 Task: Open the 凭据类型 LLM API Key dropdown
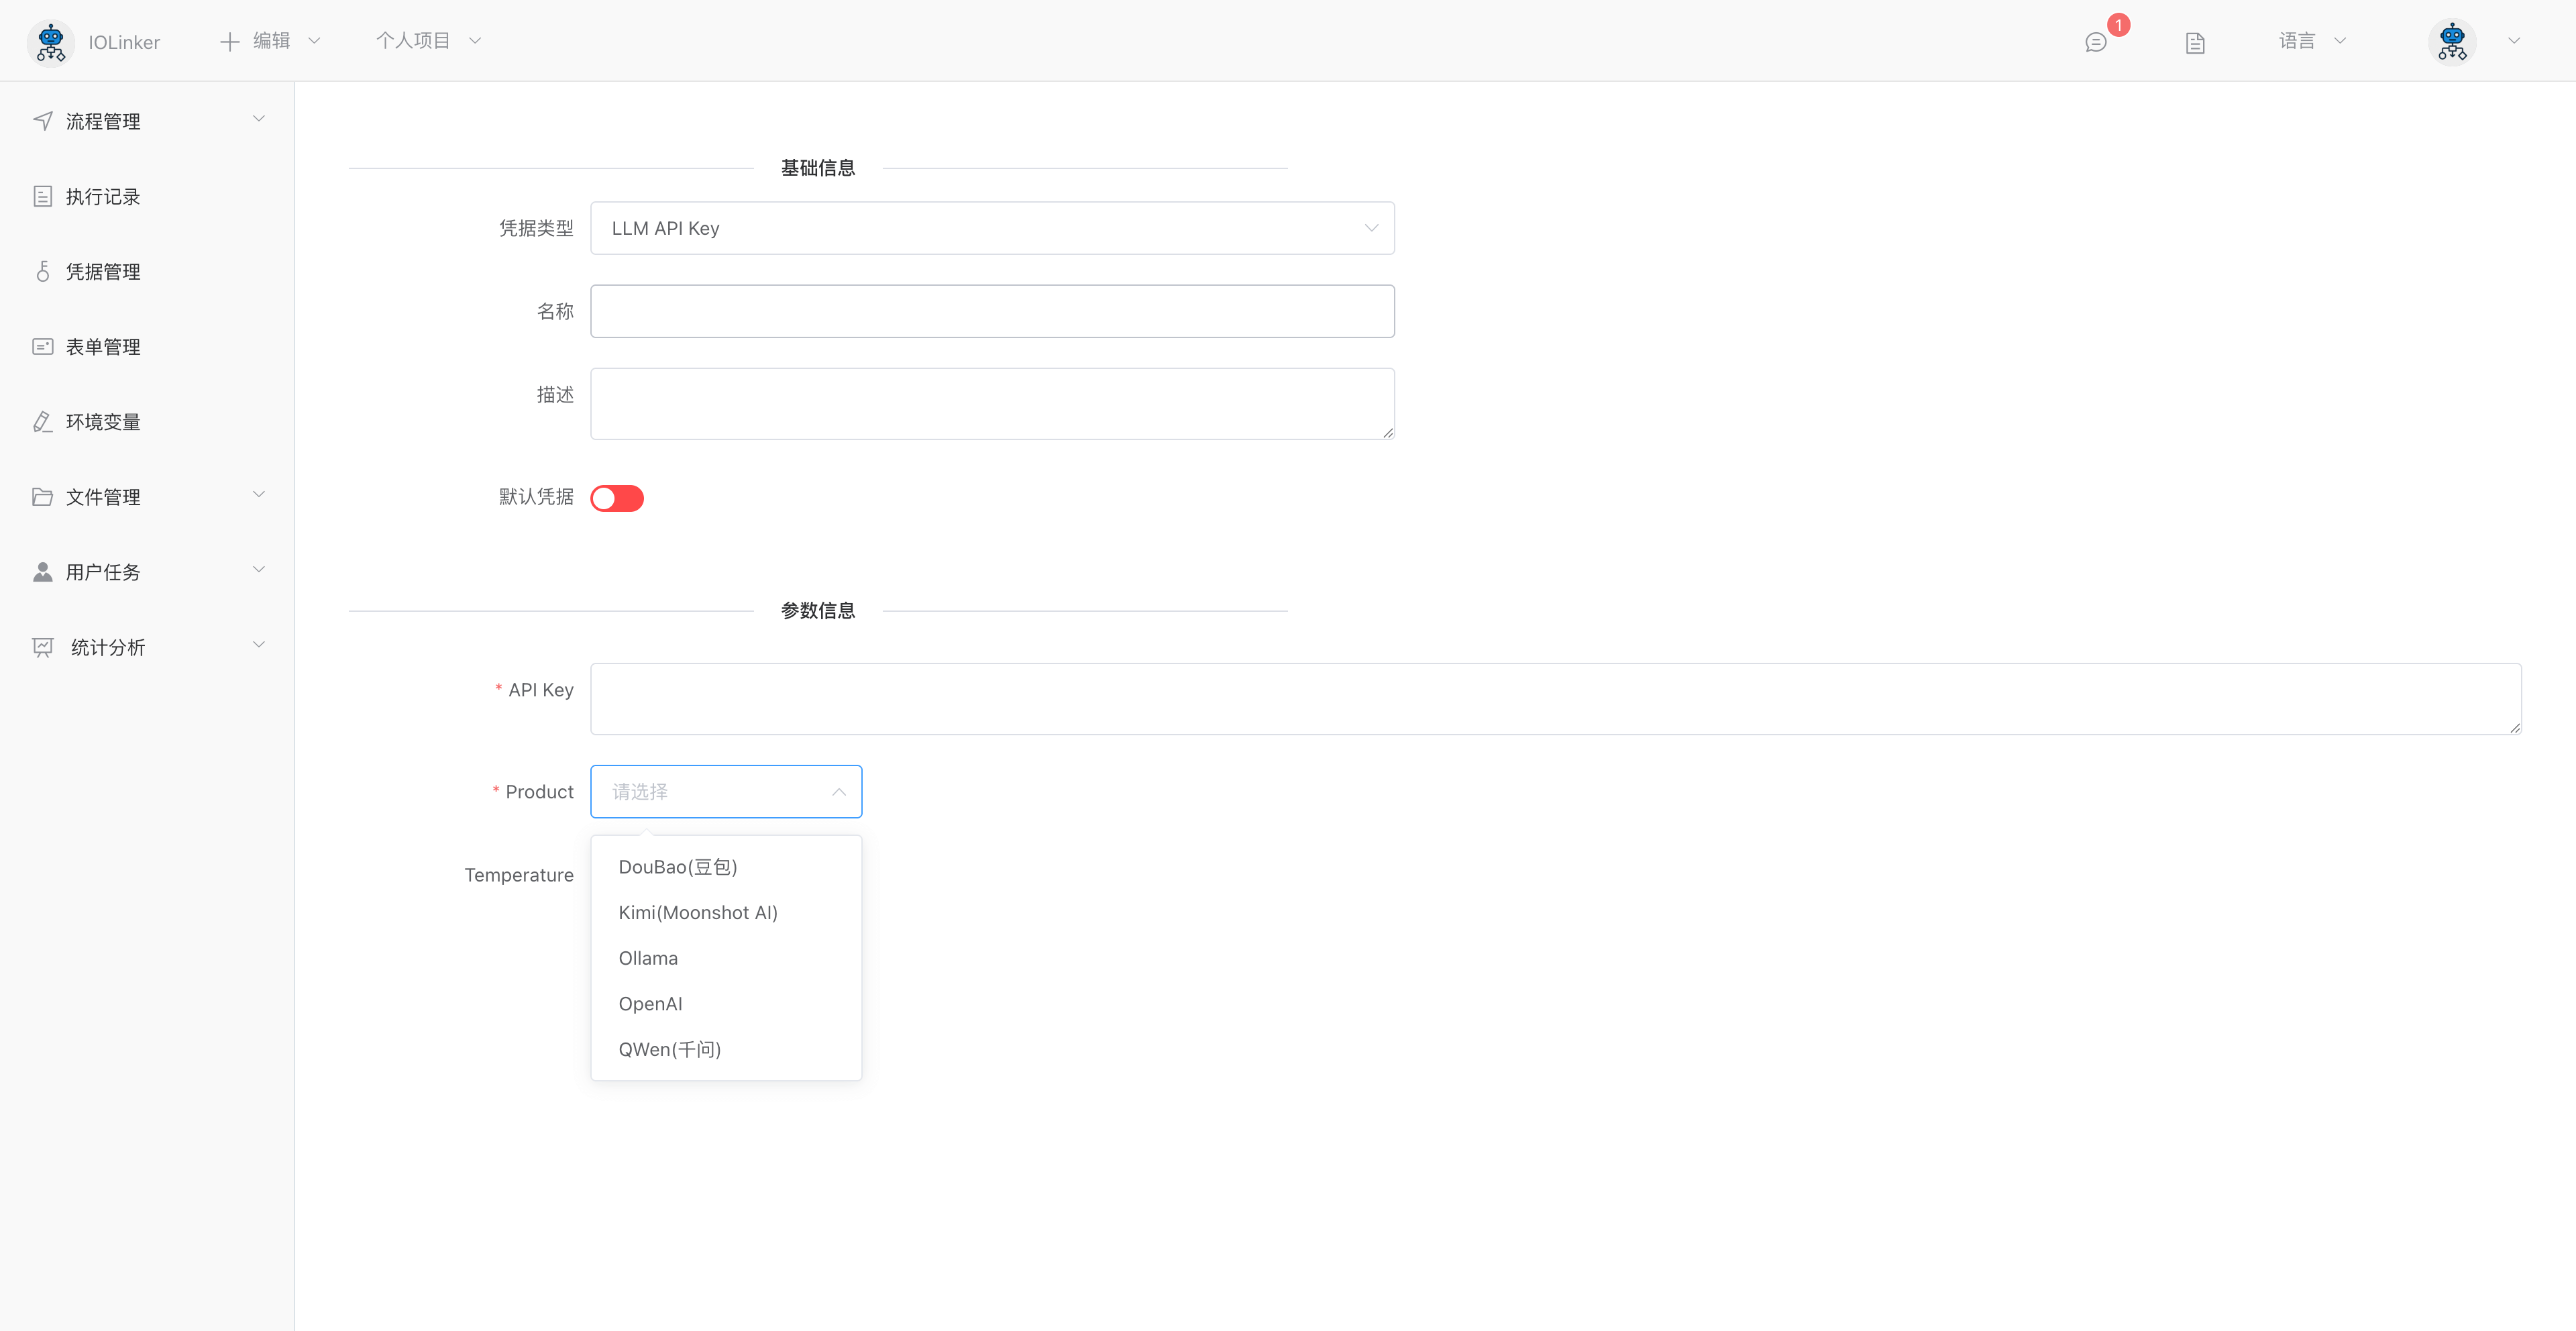point(991,228)
